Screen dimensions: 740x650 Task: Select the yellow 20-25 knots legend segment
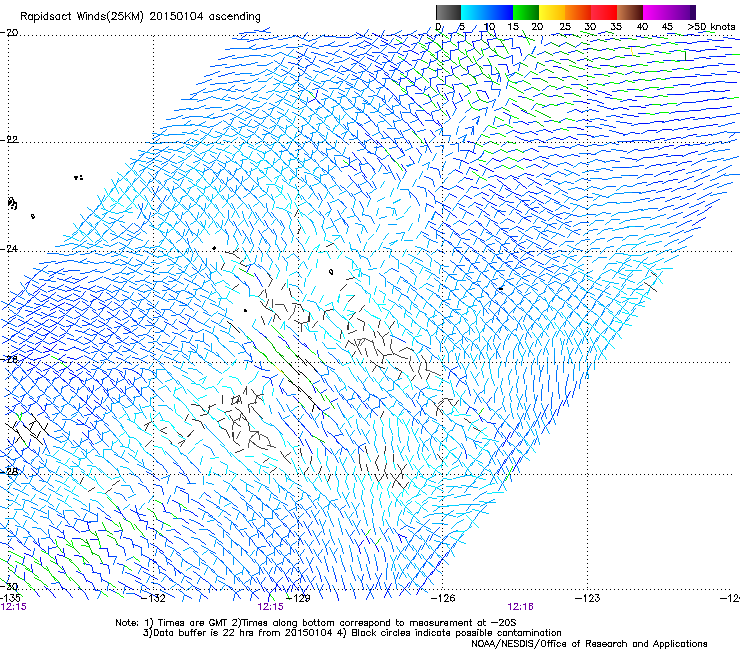click(552, 12)
